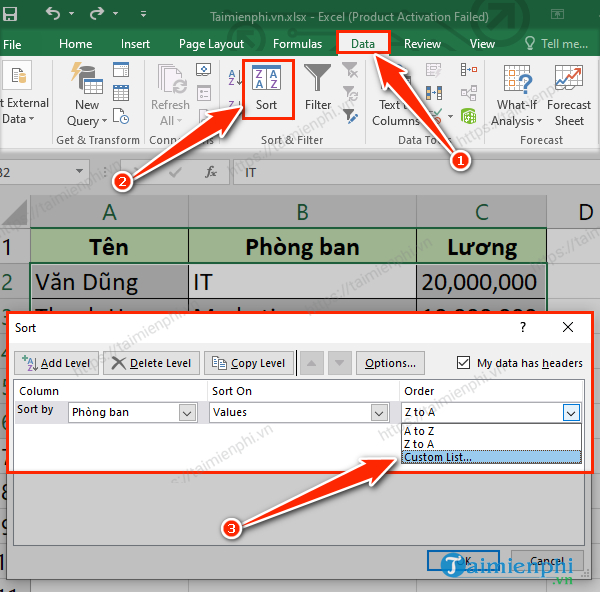Click the Connections icon
Viewport: 600px width, 592px height.
(204, 70)
